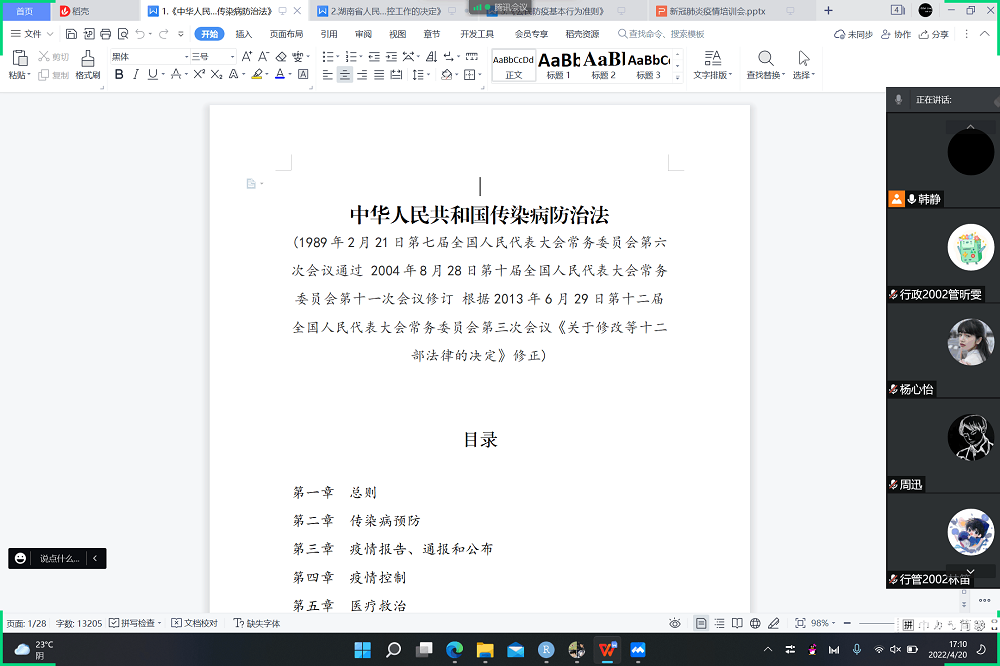Toggle eye protection mode icon in status bar
The width and height of the screenshot is (1000, 666).
[675, 623]
